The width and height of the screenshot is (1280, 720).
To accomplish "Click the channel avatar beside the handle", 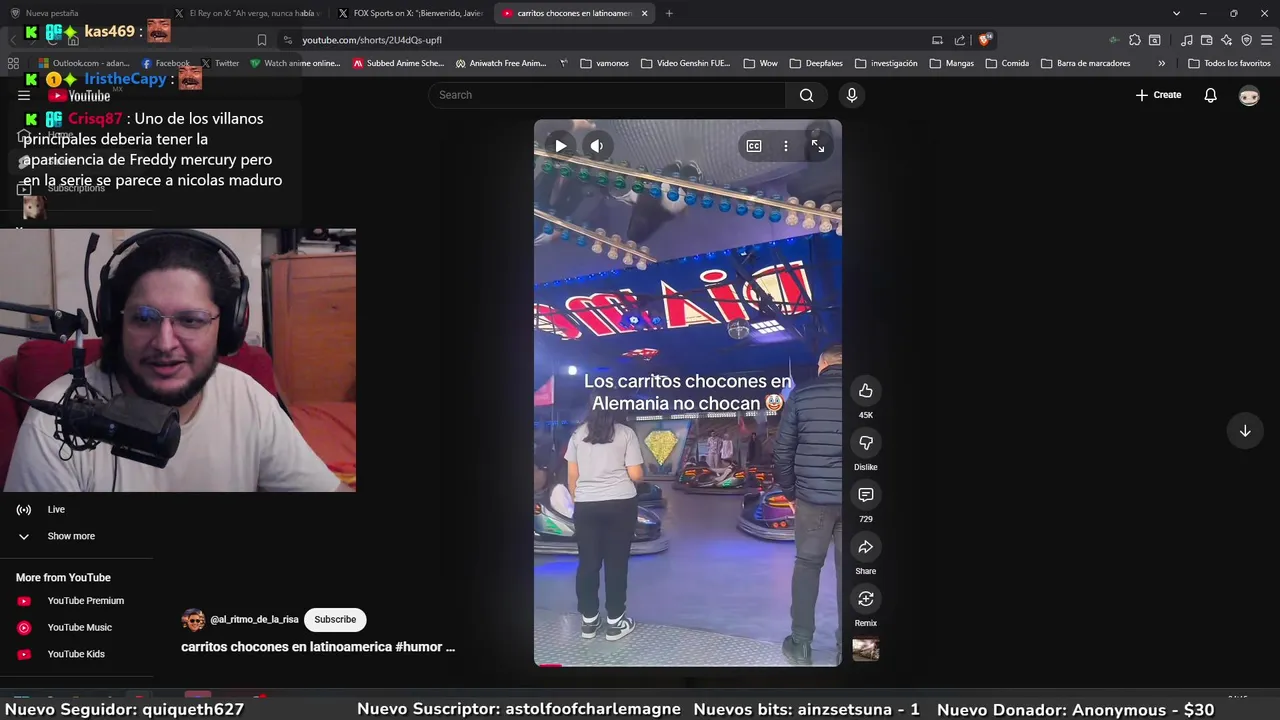I will [x=193, y=620].
